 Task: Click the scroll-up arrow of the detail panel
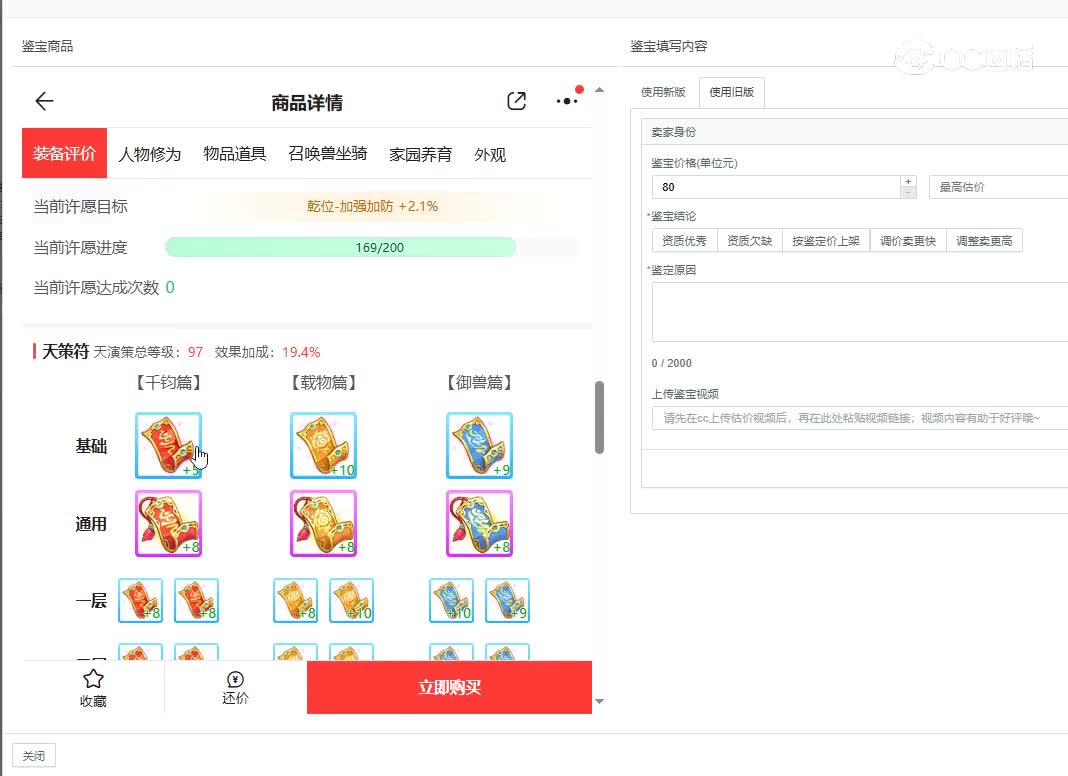point(599,90)
